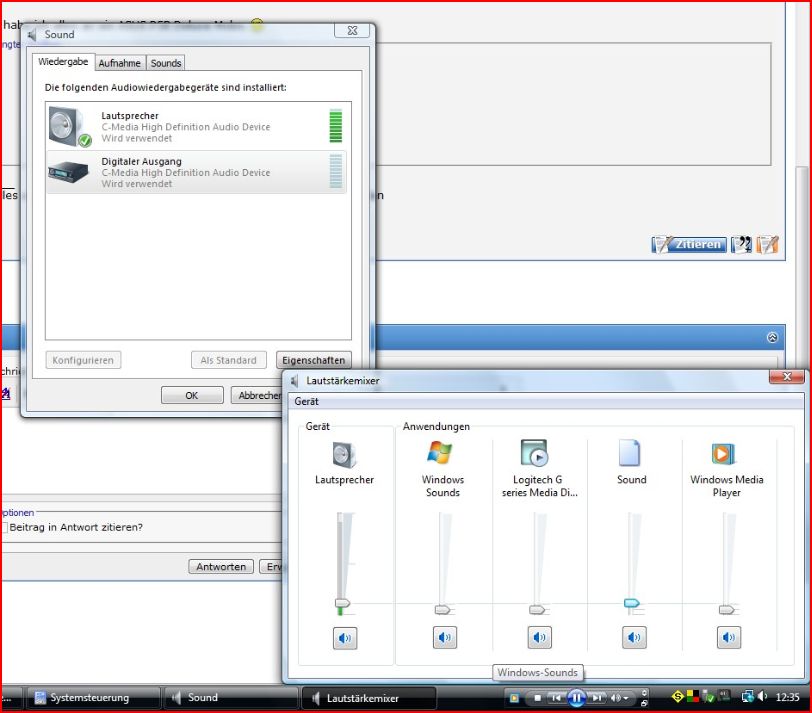This screenshot has height=713, width=812.
Task: Select the 'Lautsprecher' device row text
Action: (x=130, y=115)
